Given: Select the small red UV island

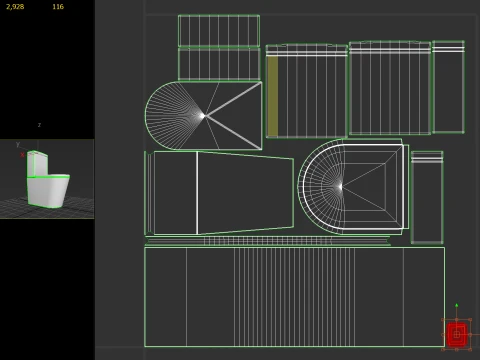Looking at the screenshot, I should (457, 334).
